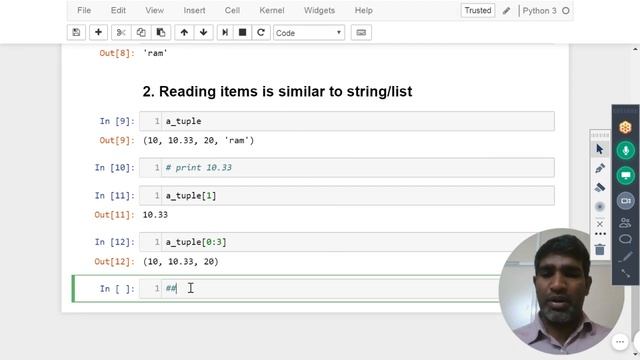This screenshot has height=360, width=640.
Task: Close annotation tools with the X icon
Action: tap(600, 224)
